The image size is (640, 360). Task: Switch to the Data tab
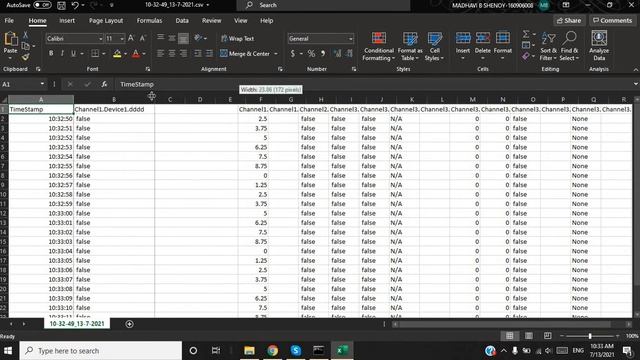(x=182, y=20)
